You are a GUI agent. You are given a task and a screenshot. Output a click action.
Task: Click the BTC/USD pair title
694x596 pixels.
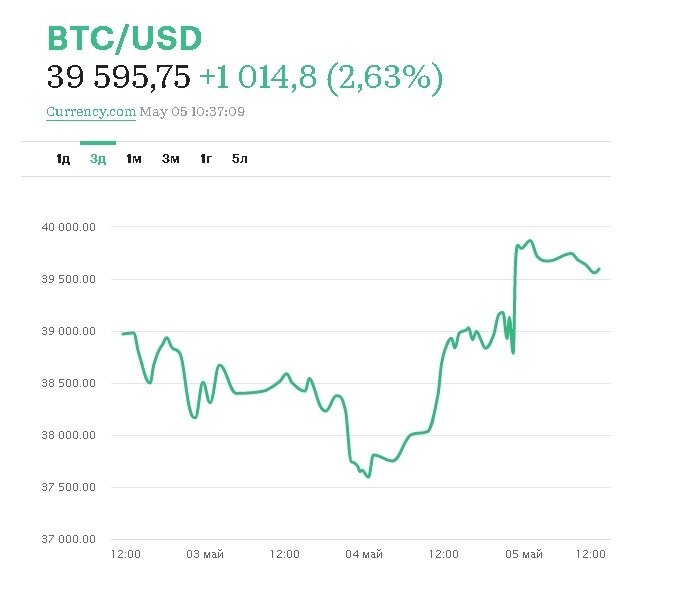(x=124, y=39)
